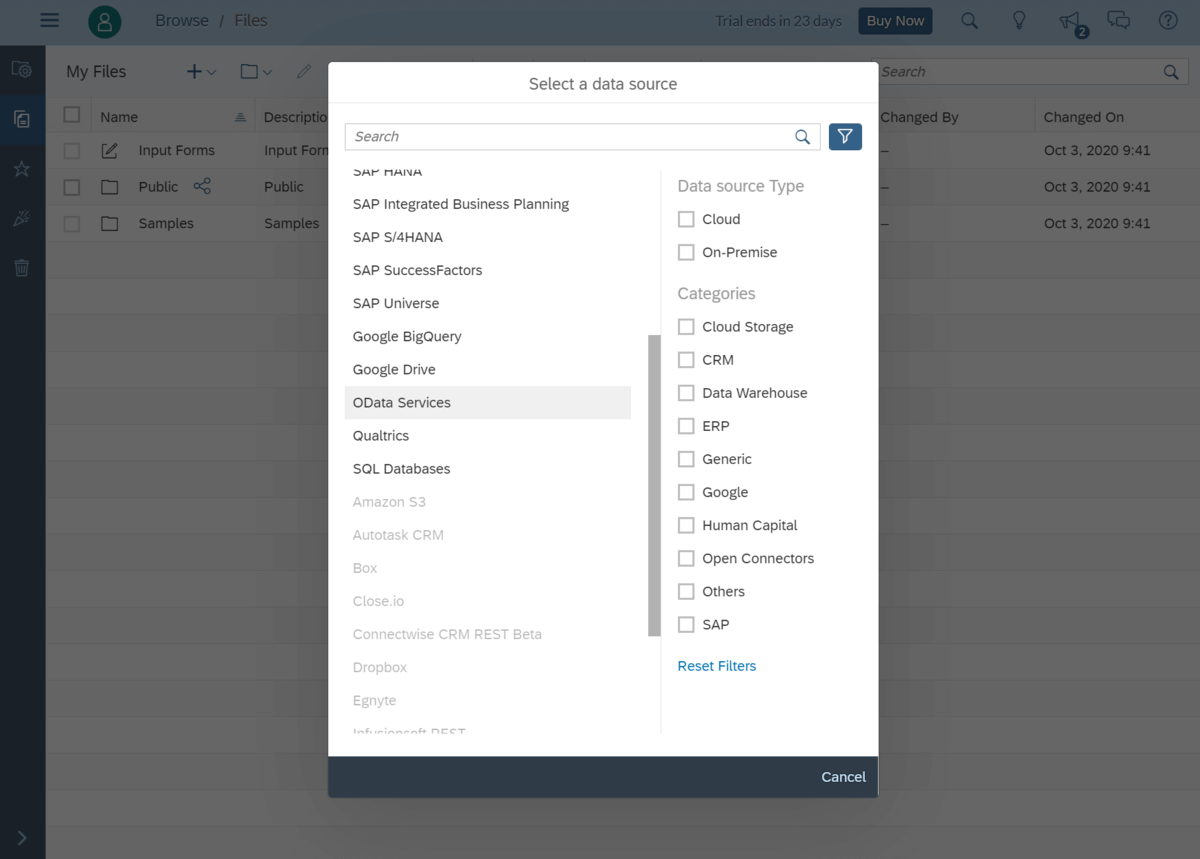Check the On-Premise checkbox
Image resolution: width=1200 pixels, height=859 pixels.
click(686, 252)
